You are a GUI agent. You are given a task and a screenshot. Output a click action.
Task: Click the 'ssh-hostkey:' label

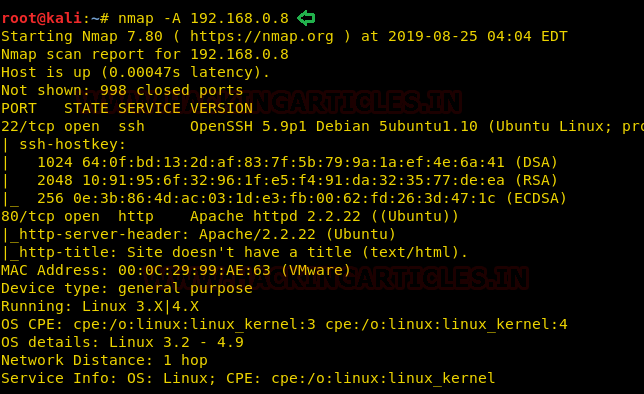point(72,144)
